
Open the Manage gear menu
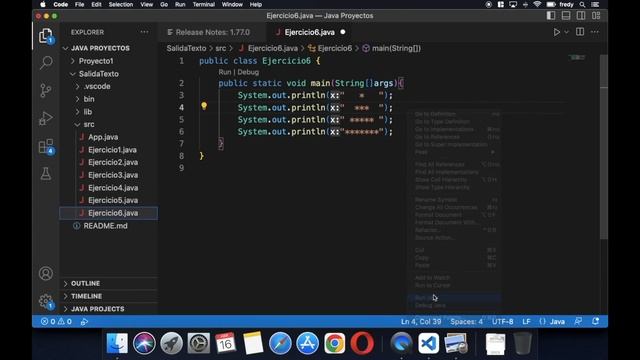(x=46, y=302)
